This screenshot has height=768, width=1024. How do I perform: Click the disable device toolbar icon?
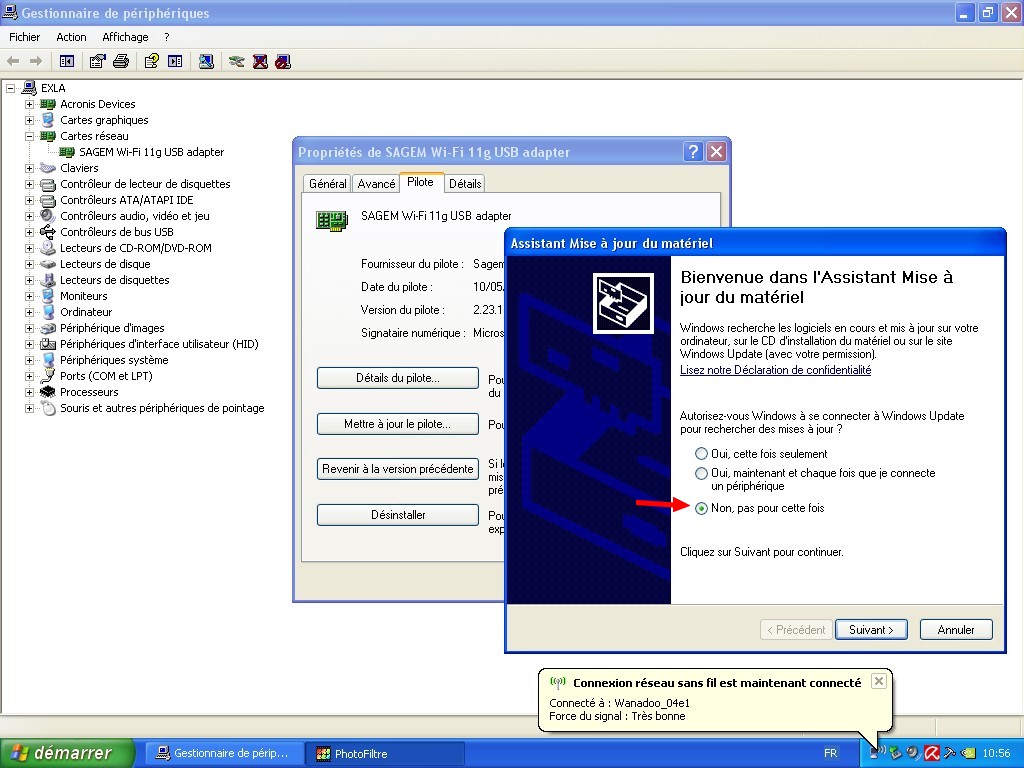pyautogui.click(x=283, y=61)
